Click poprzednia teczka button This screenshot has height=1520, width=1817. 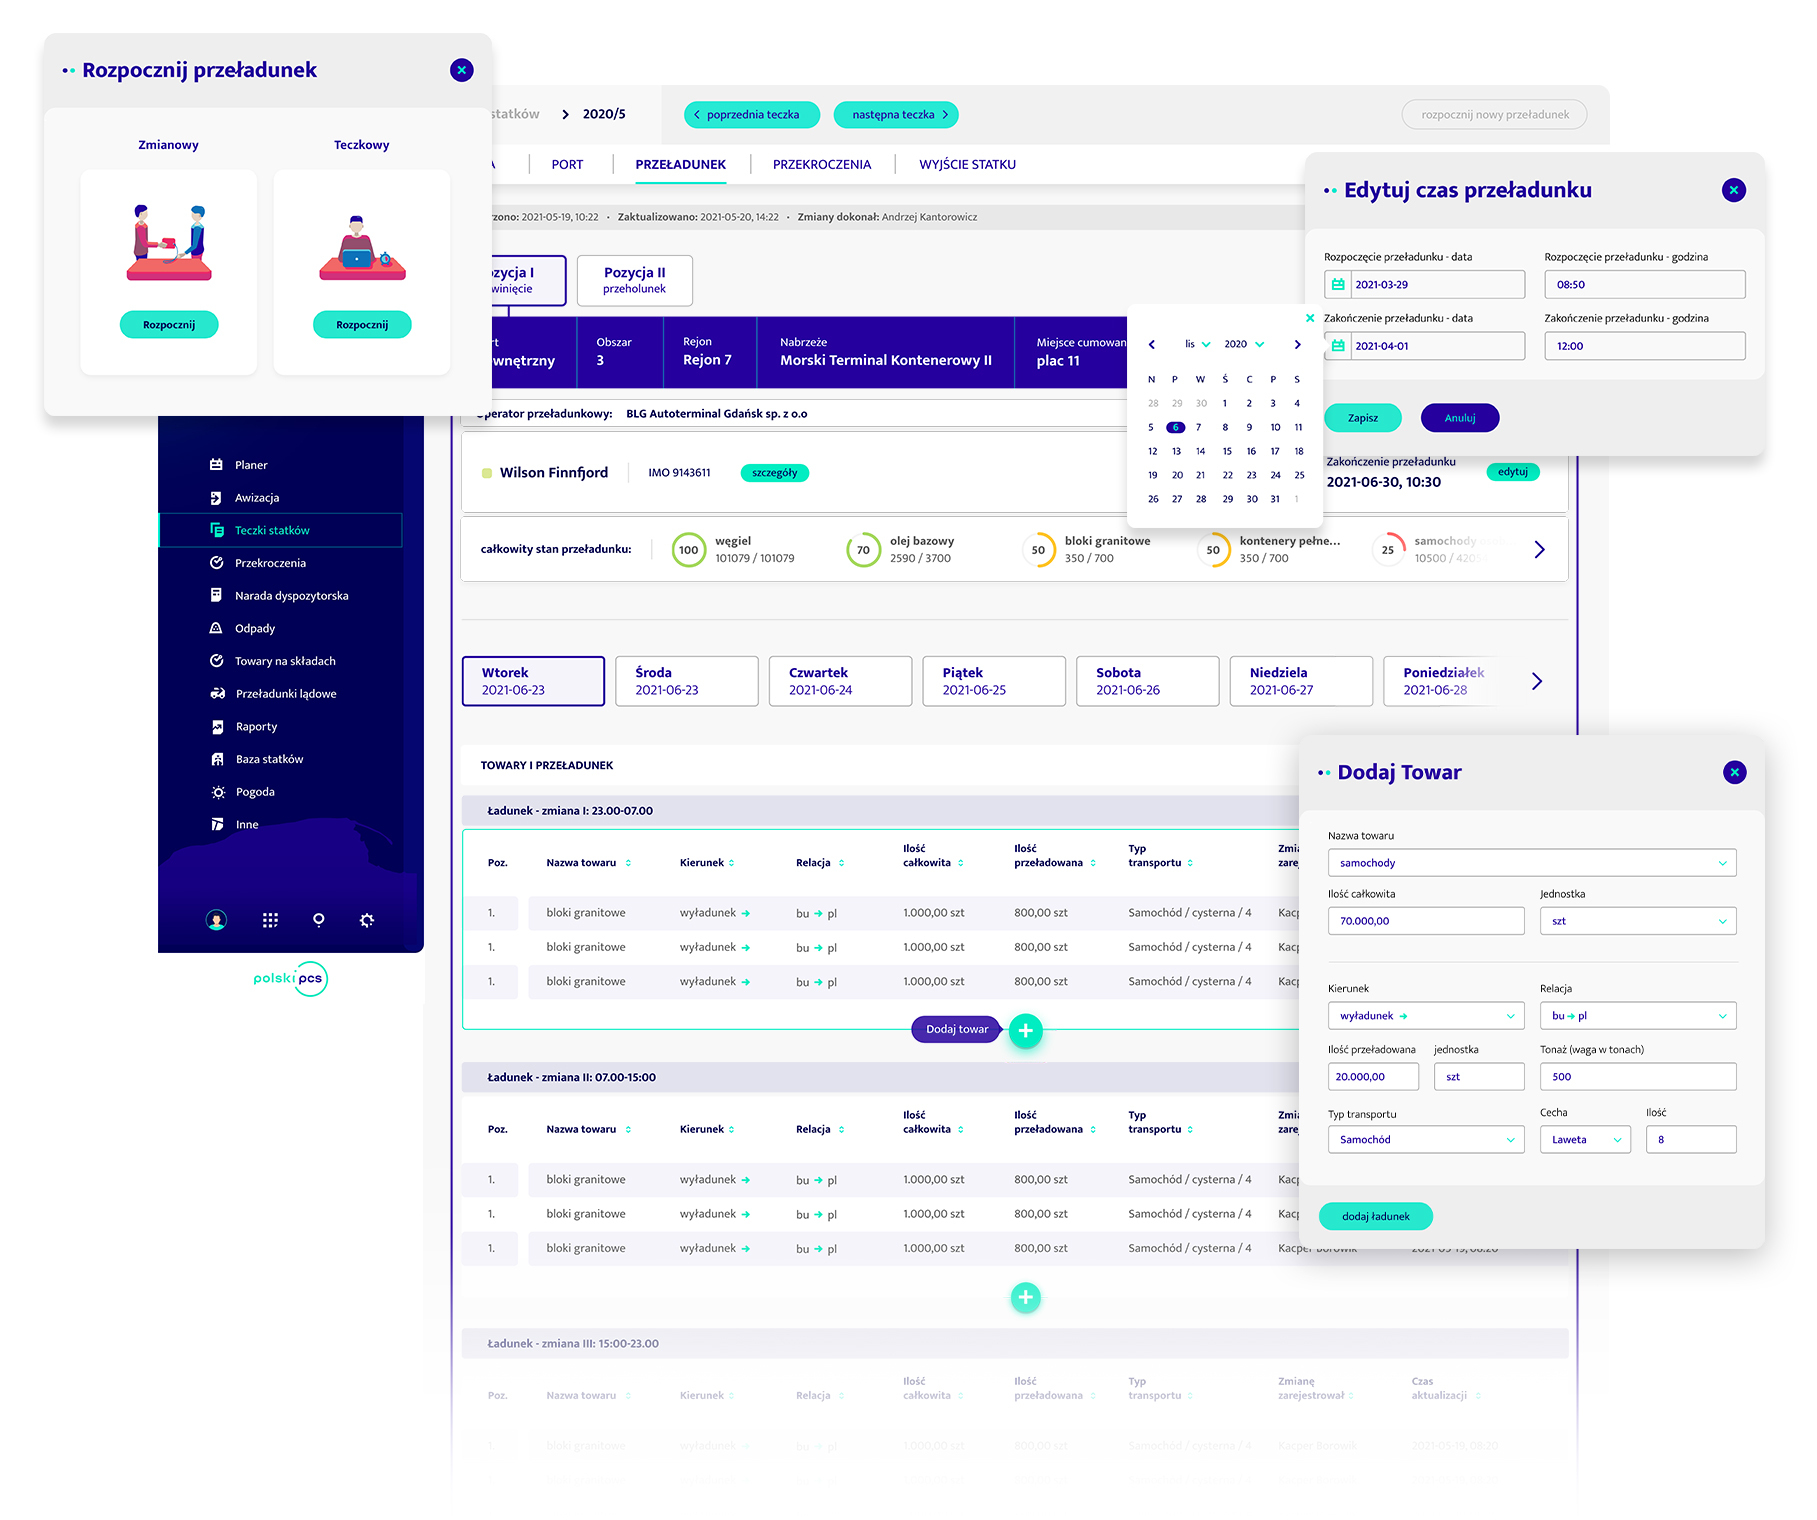[752, 115]
